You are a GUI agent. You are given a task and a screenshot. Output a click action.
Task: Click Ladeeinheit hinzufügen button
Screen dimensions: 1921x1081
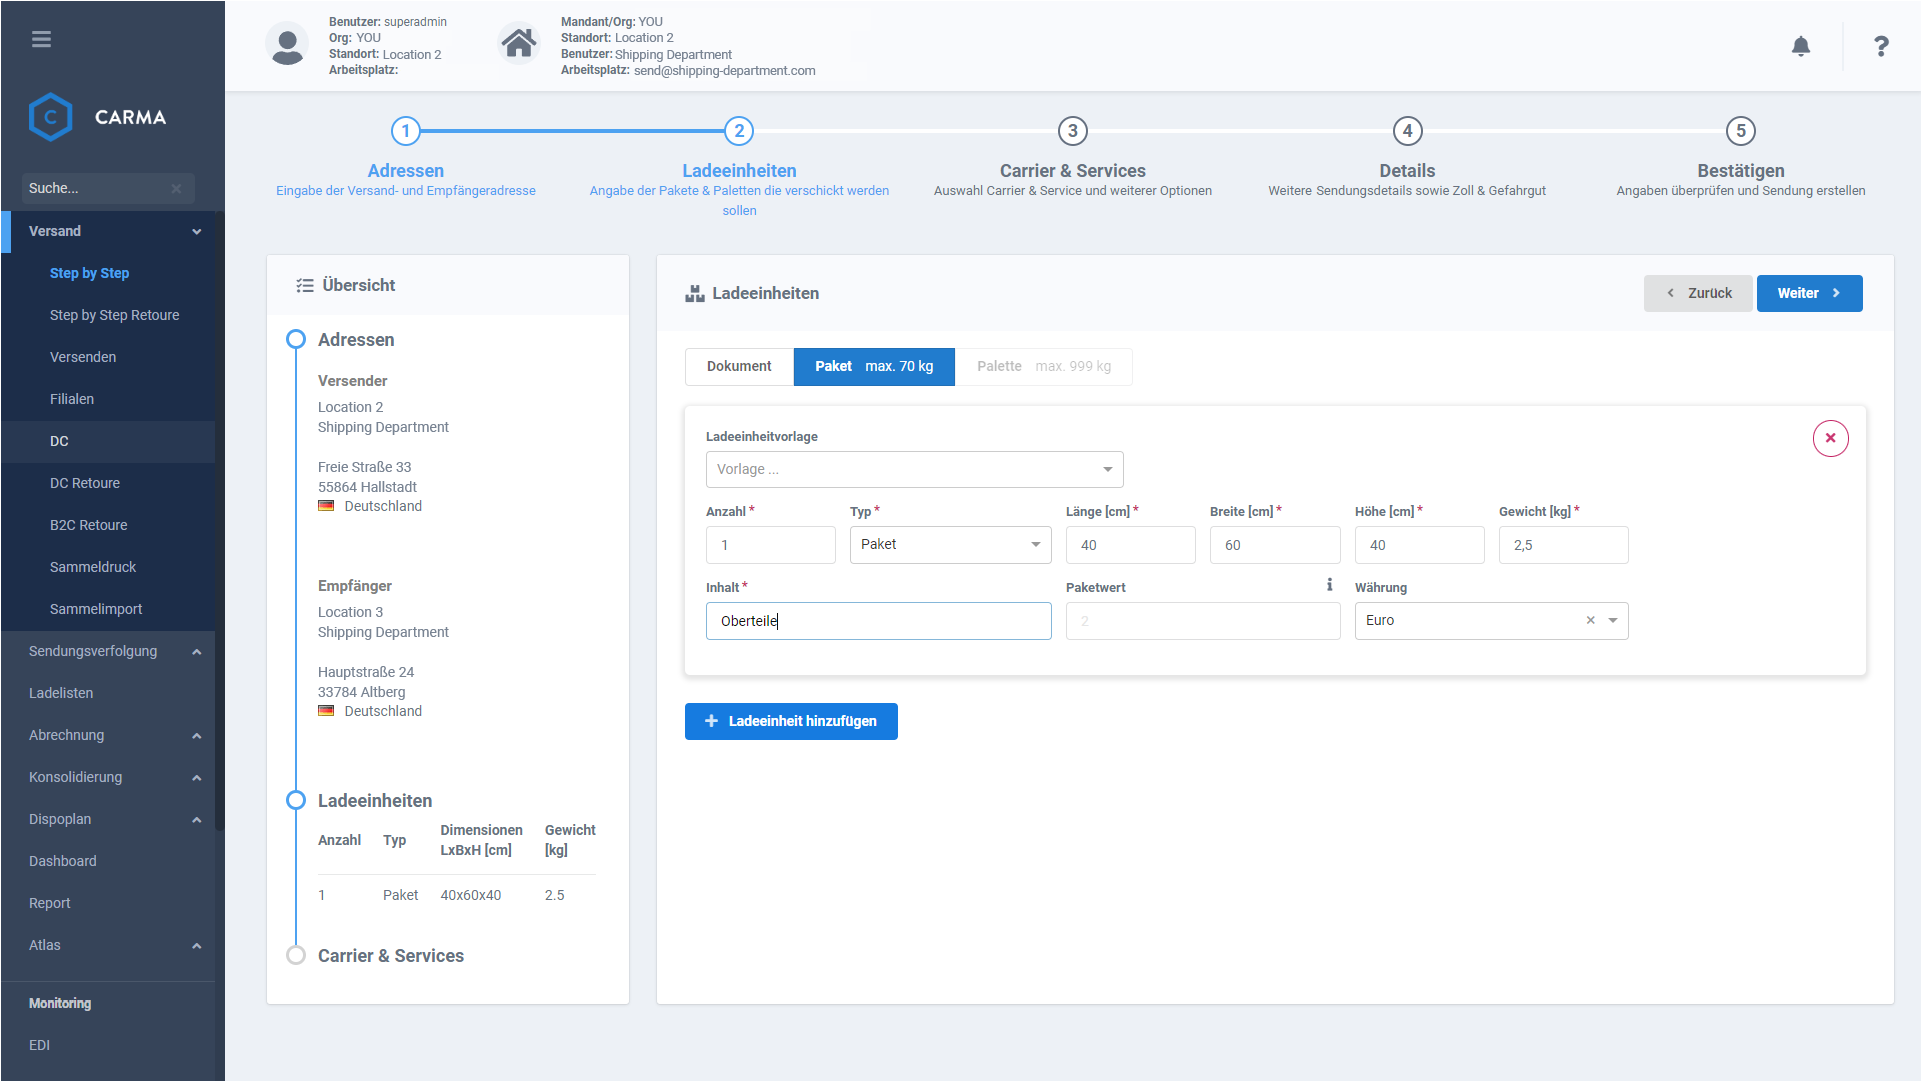tap(790, 722)
